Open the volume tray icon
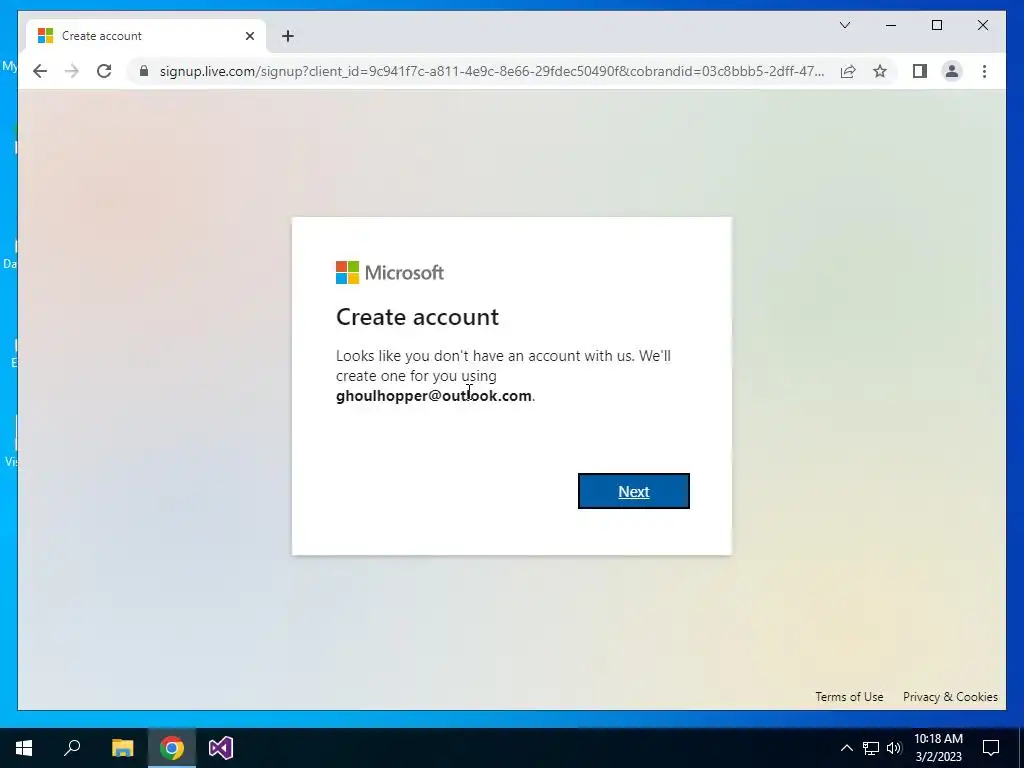Screen dimensions: 1024x768 click(894, 748)
